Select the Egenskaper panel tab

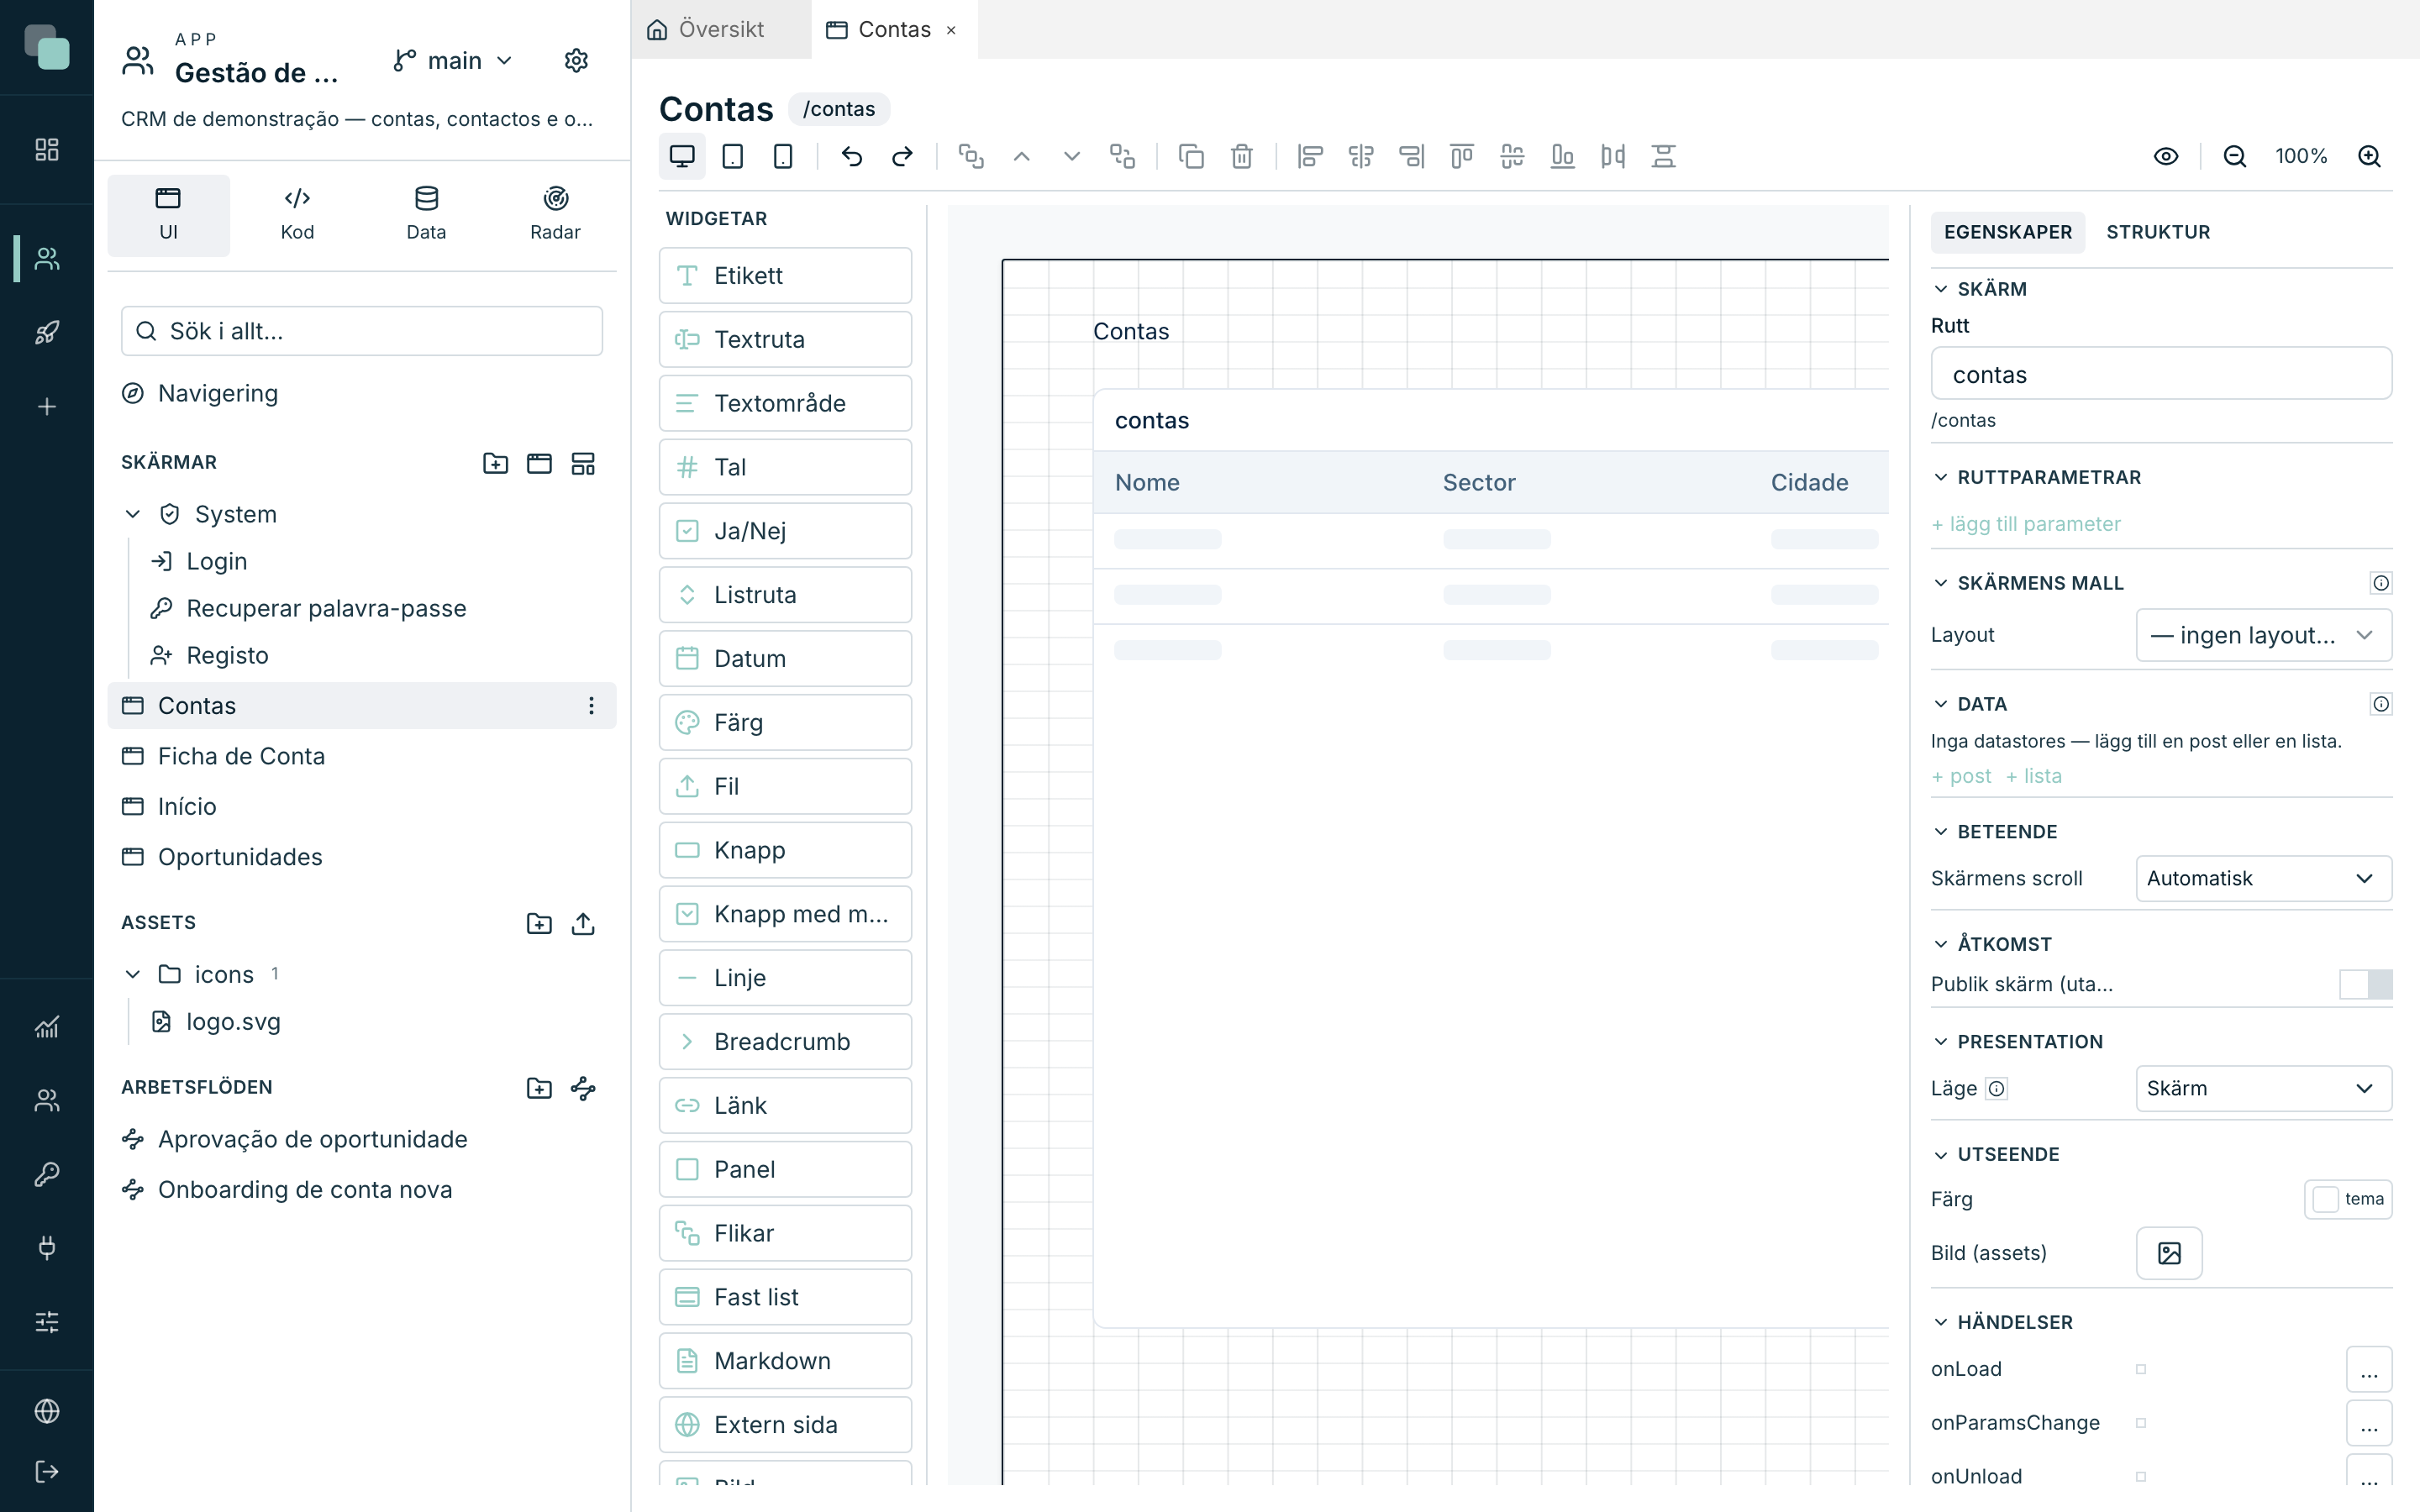point(2008,232)
